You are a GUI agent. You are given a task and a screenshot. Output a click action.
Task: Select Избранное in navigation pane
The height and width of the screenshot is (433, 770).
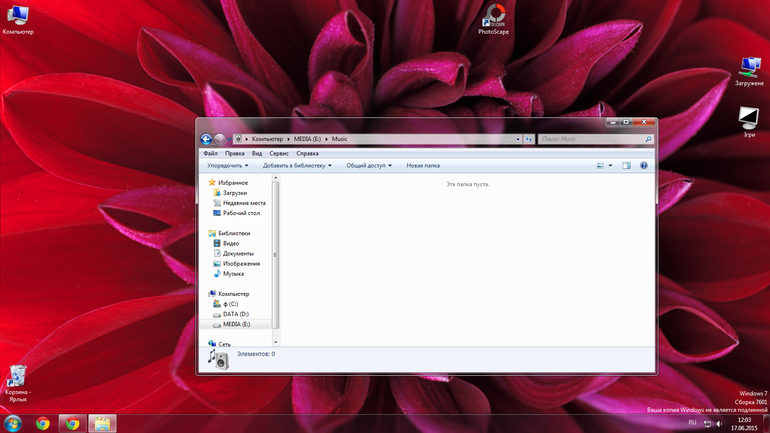pos(233,183)
